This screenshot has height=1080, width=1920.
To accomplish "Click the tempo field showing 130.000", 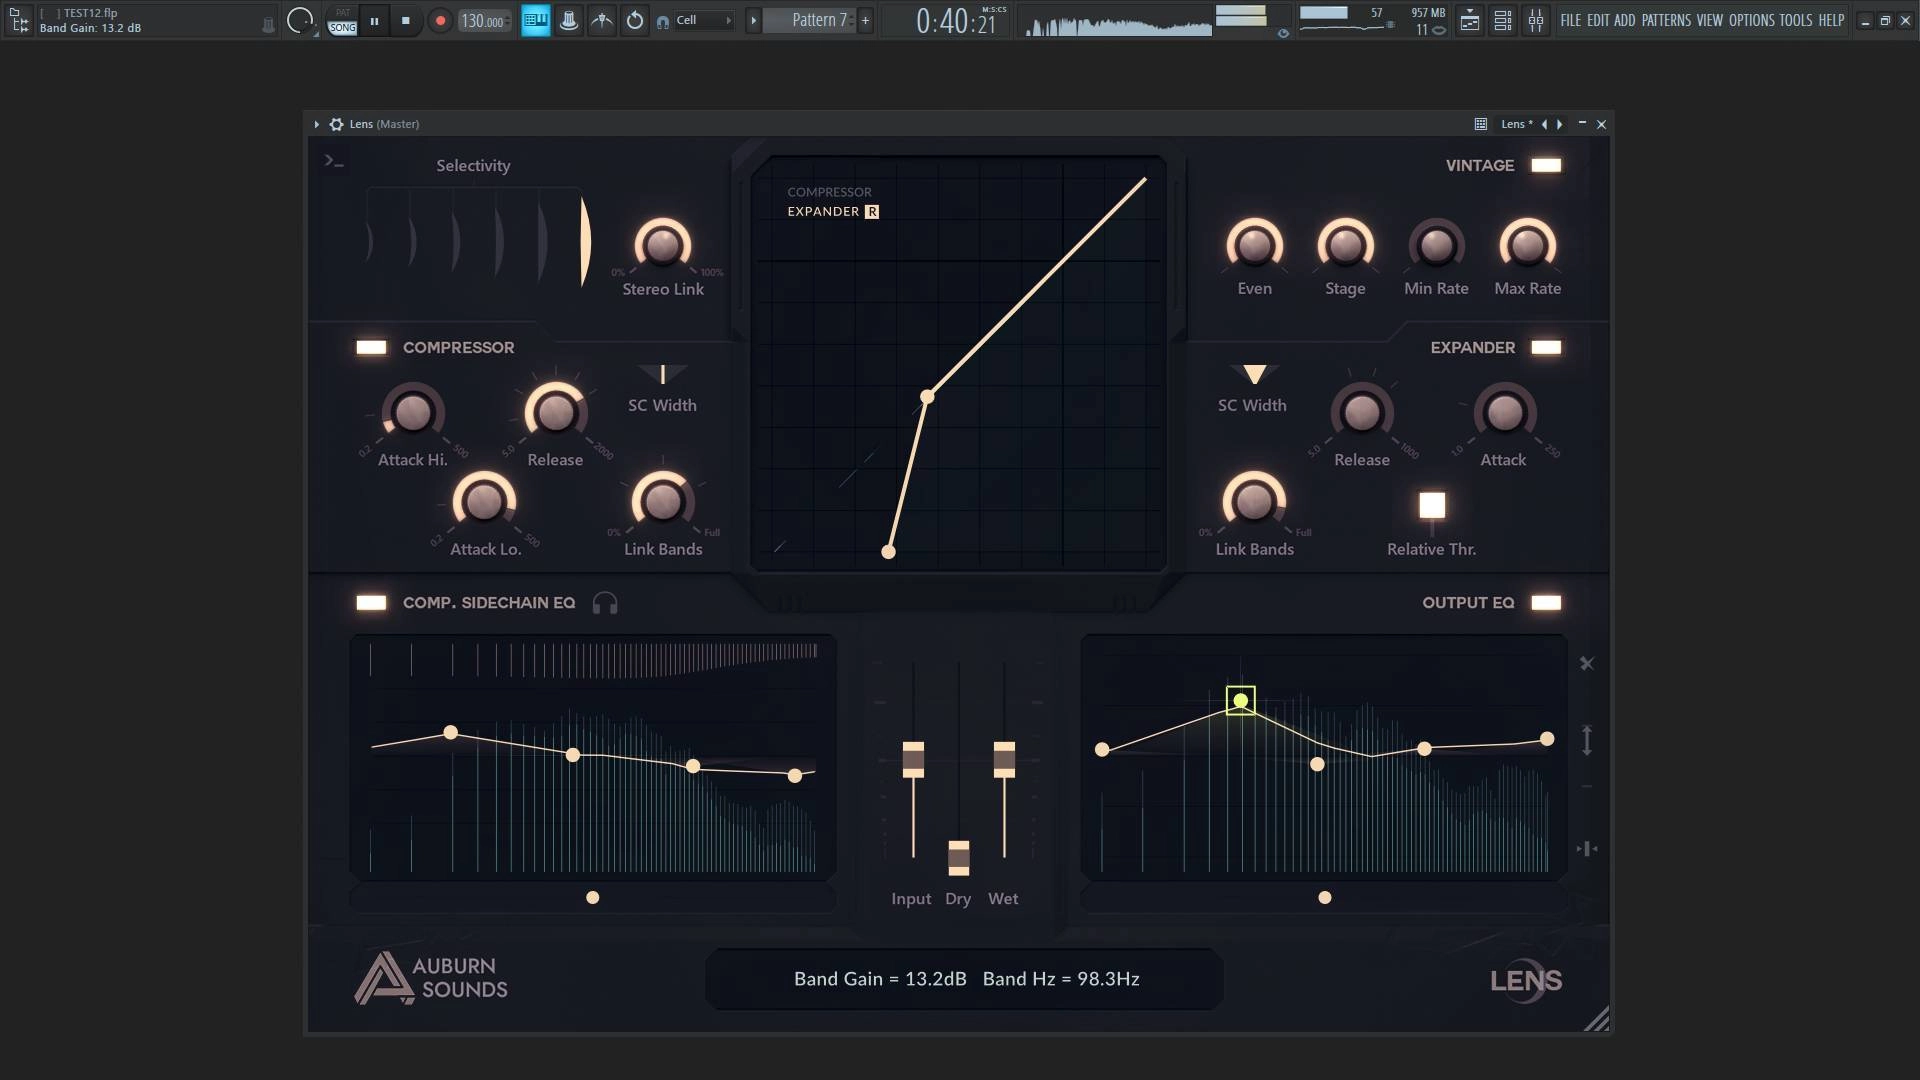I will (x=484, y=20).
